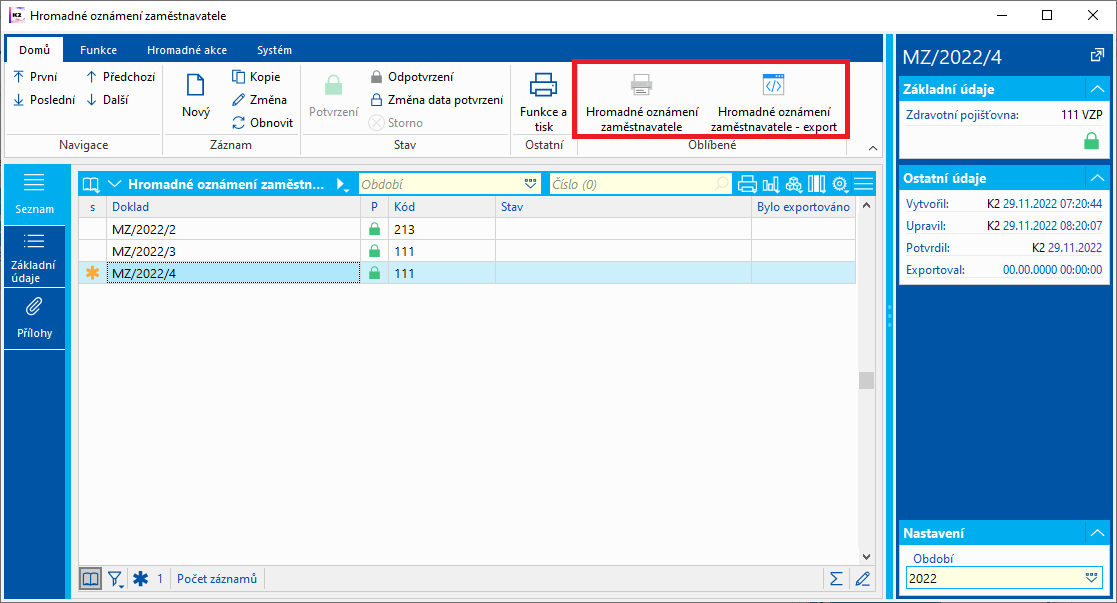This screenshot has width=1117, height=603.
Task: Open the Funkce ribbon tab
Action: pos(98,50)
